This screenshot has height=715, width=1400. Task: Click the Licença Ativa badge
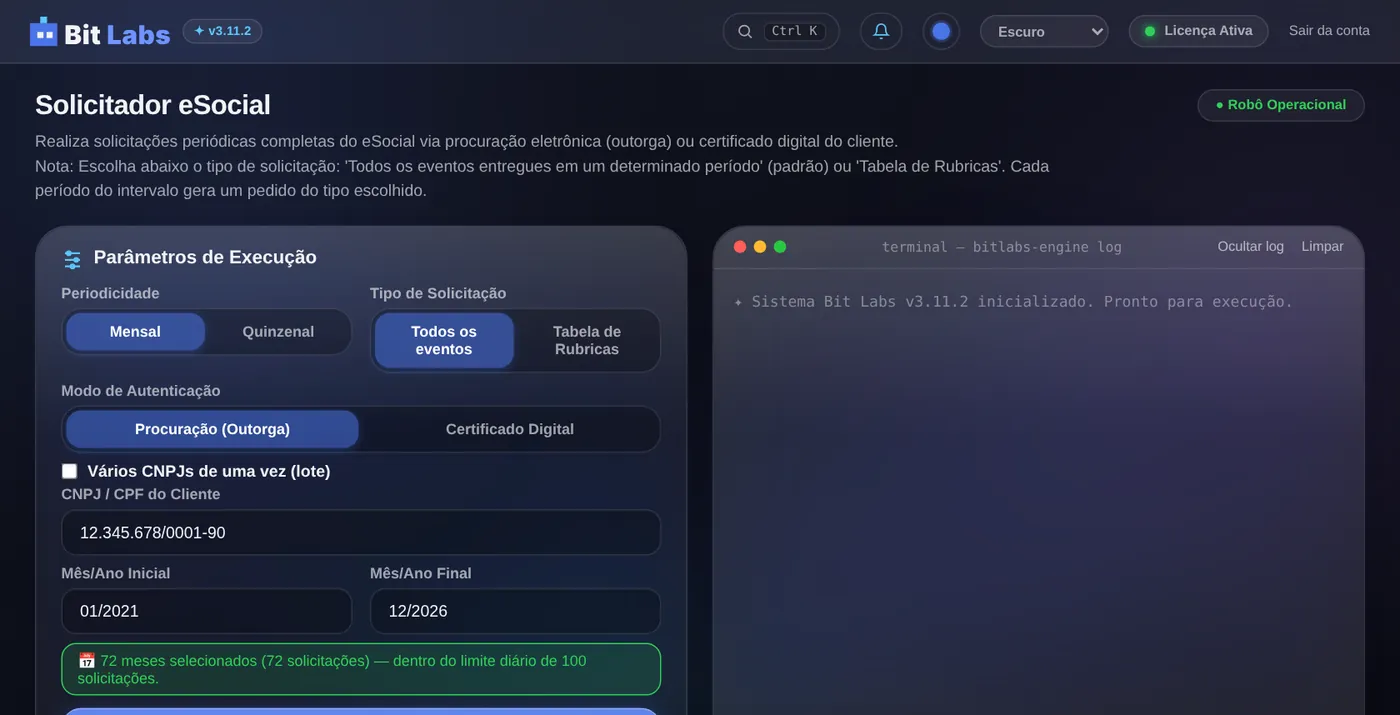tap(1198, 31)
